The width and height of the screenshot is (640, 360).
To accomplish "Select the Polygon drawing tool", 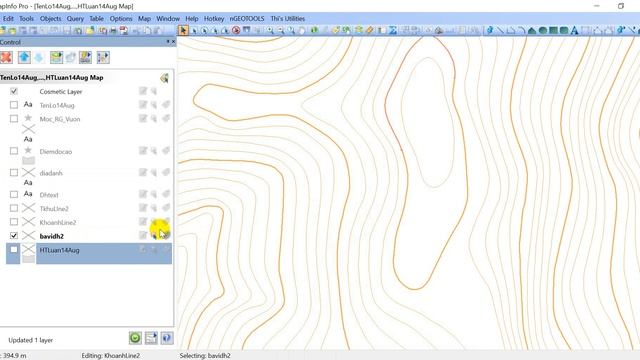I will (532, 30).
